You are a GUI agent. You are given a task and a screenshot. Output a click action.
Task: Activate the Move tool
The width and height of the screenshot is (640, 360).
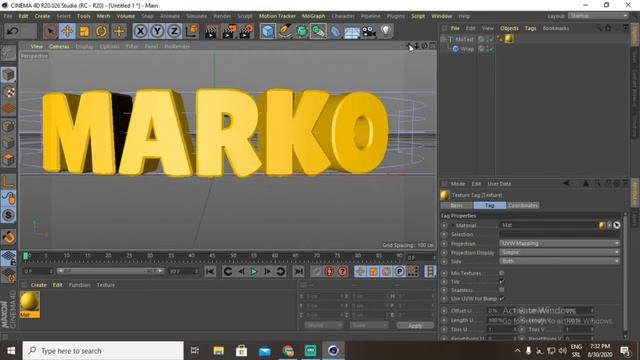[67, 31]
